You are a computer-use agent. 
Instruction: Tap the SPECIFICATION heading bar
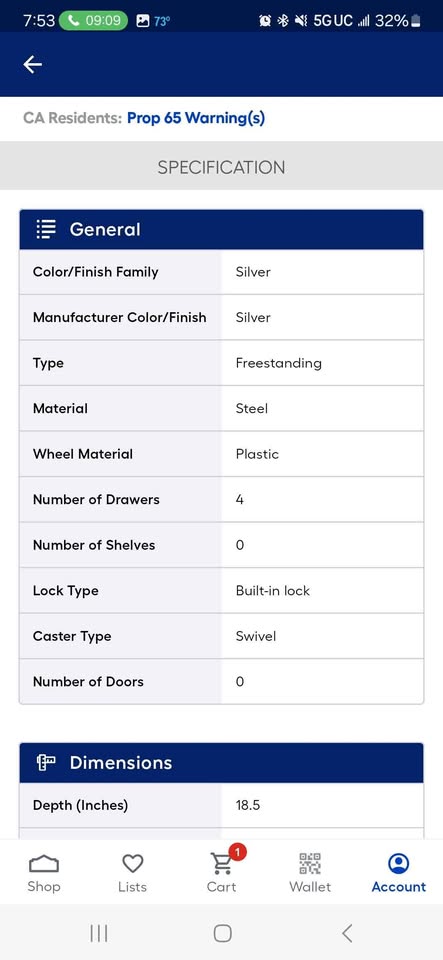point(222,167)
